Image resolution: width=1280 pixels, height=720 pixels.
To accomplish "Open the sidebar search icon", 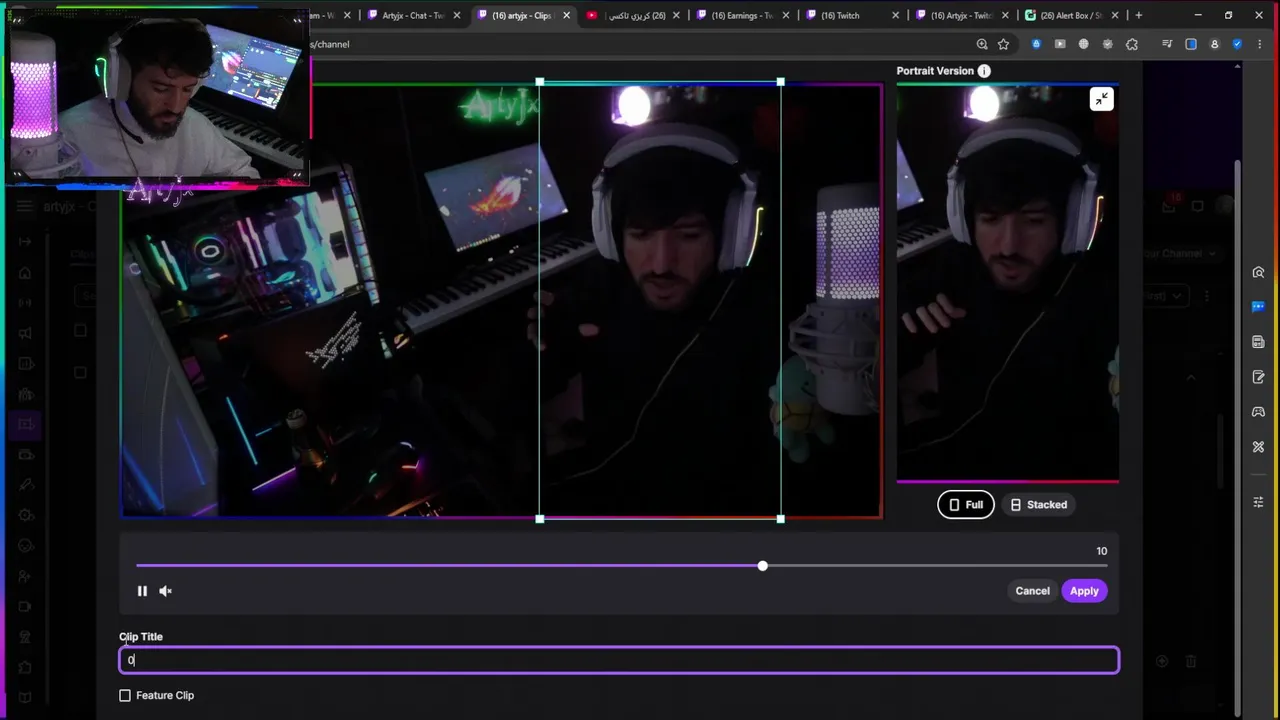I will pos(1258,273).
